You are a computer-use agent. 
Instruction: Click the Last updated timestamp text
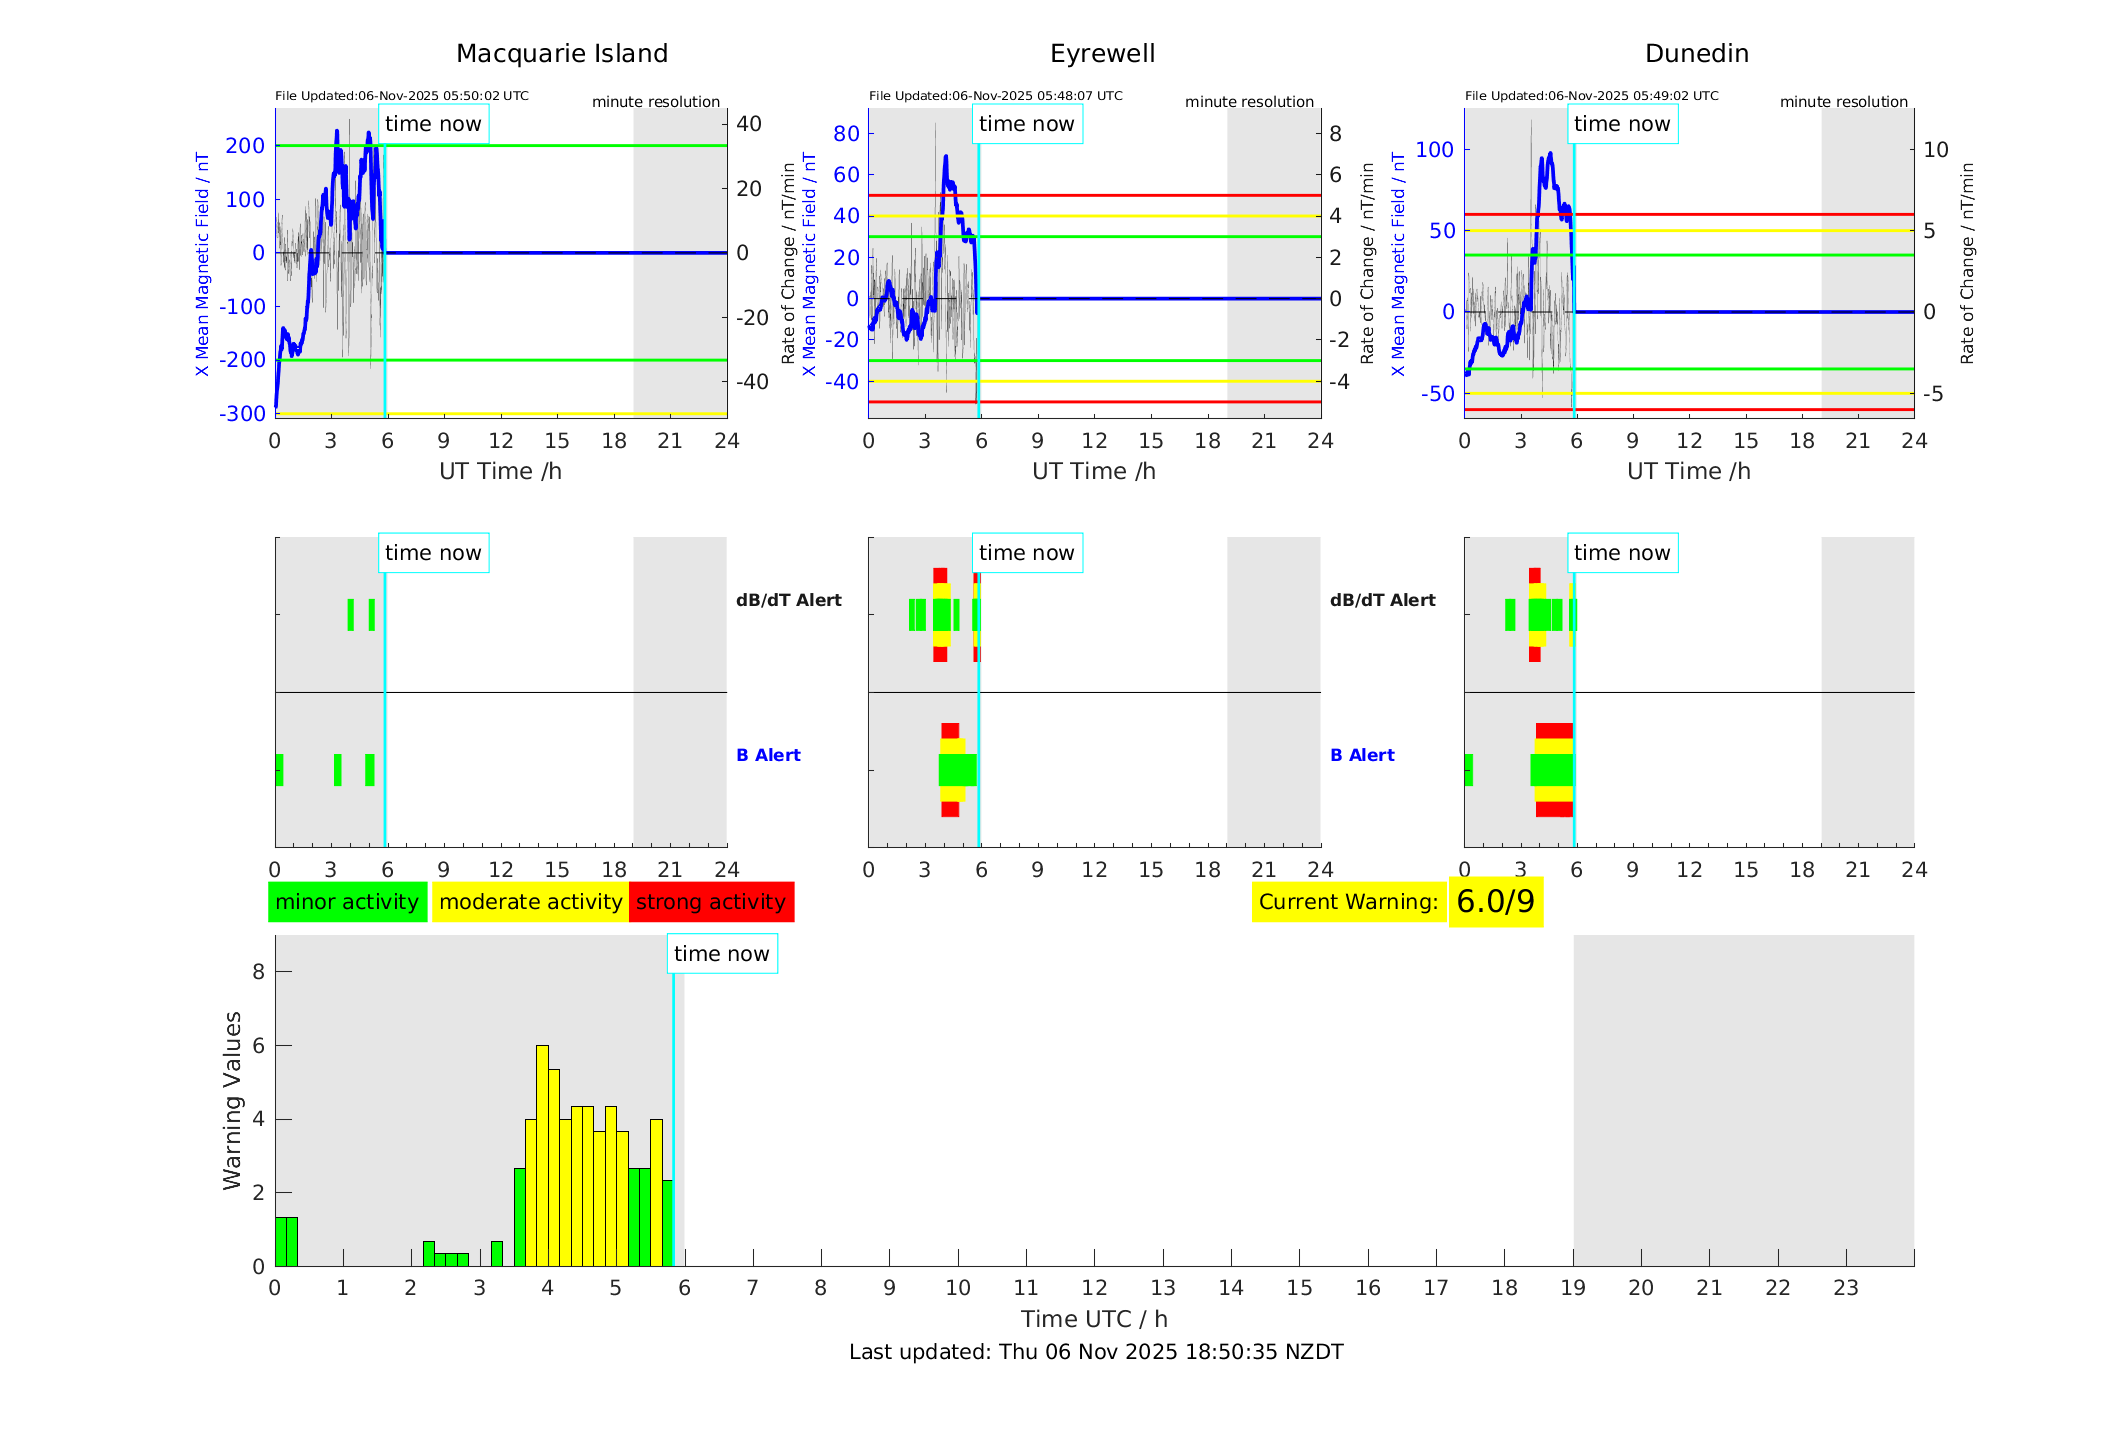(1095, 1351)
